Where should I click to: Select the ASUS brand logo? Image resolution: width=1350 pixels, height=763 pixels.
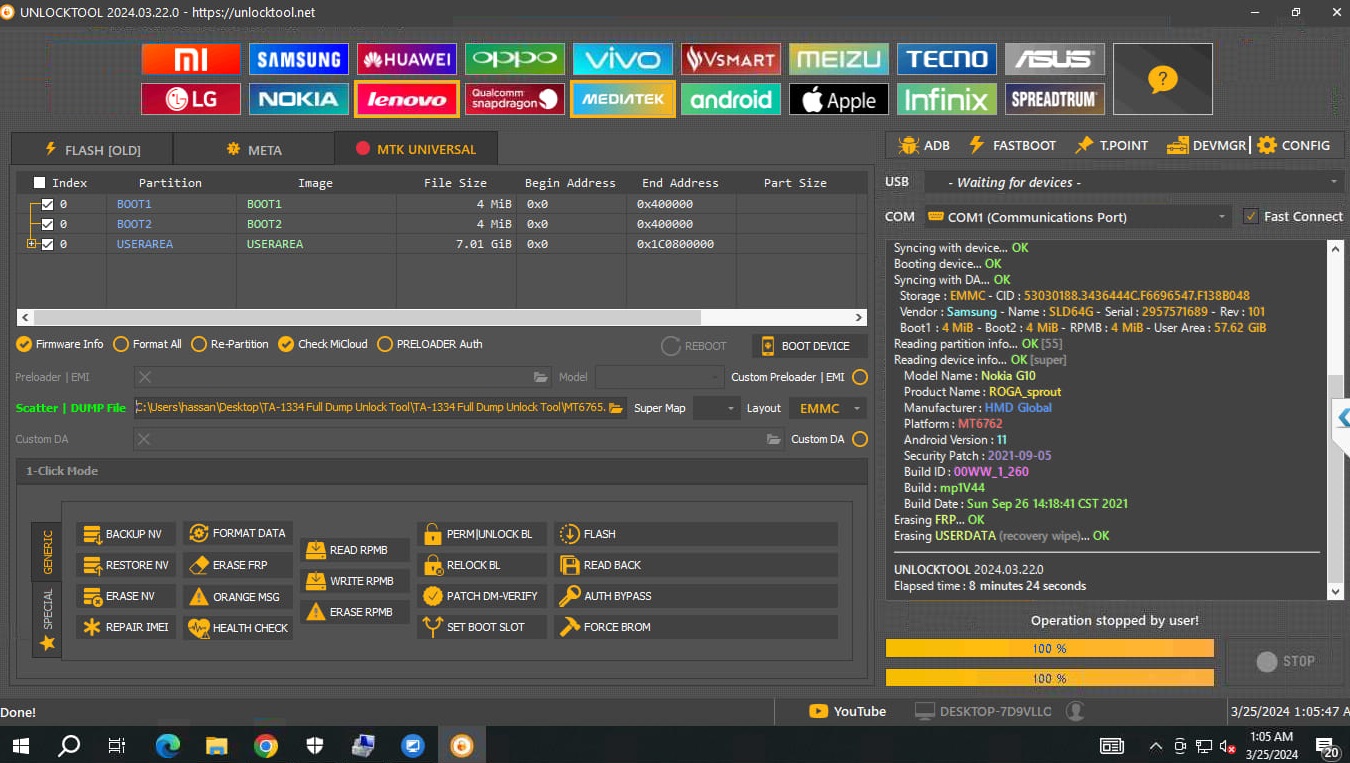pyautogui.click(x=1055, y=59)
